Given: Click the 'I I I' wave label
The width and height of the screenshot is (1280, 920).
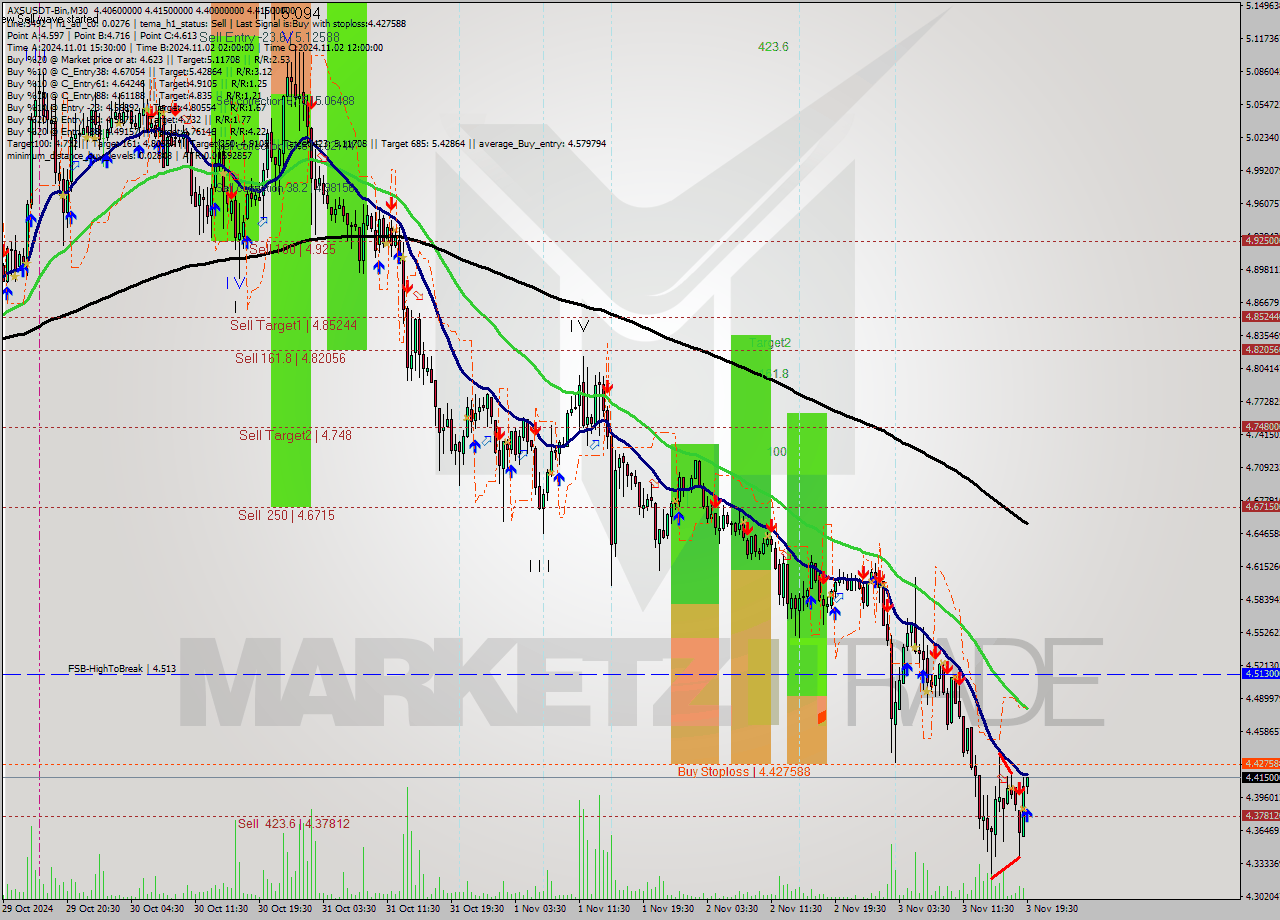Looking at the screenshot, I should (539, 566).
